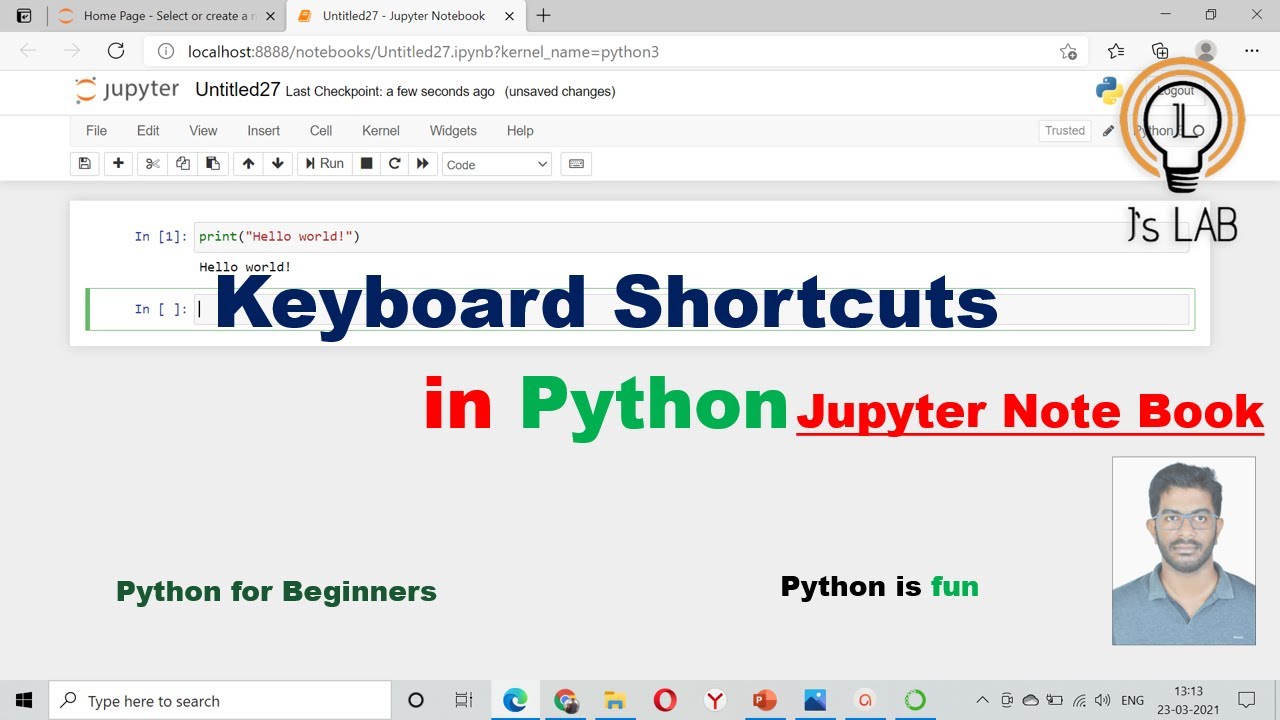Click the empty active code cell
The height and width of the screenshot is (720, 1280).
click(690, 309)
